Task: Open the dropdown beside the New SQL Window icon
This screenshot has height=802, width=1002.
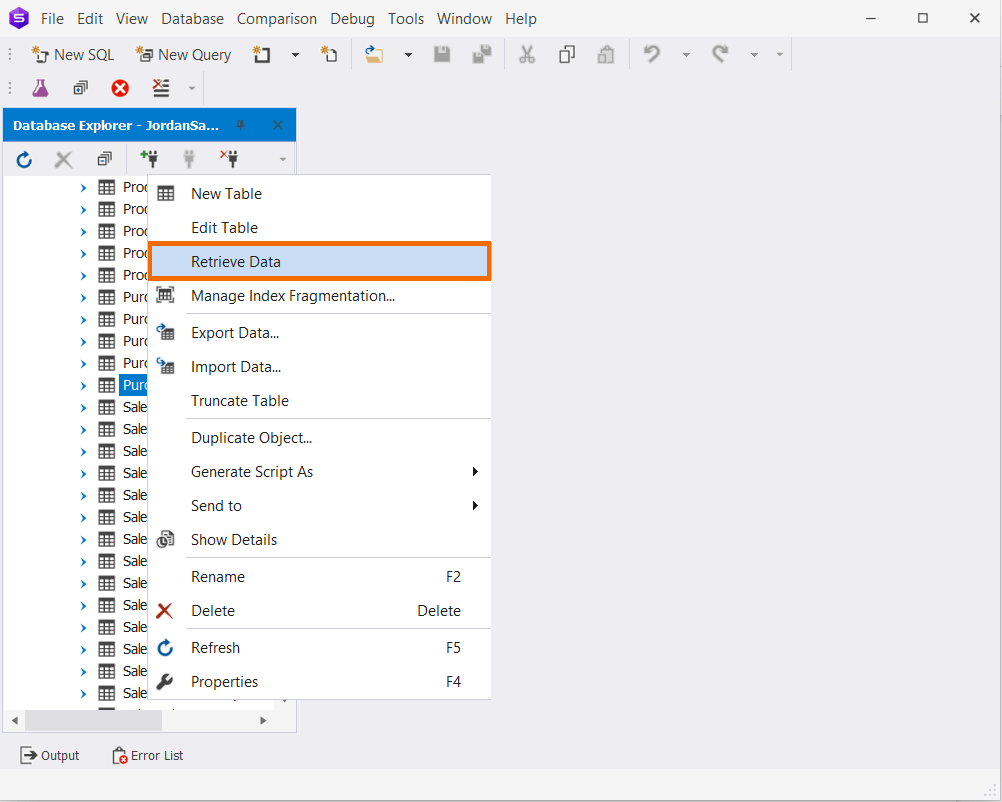Action: (x=295, y=54)
